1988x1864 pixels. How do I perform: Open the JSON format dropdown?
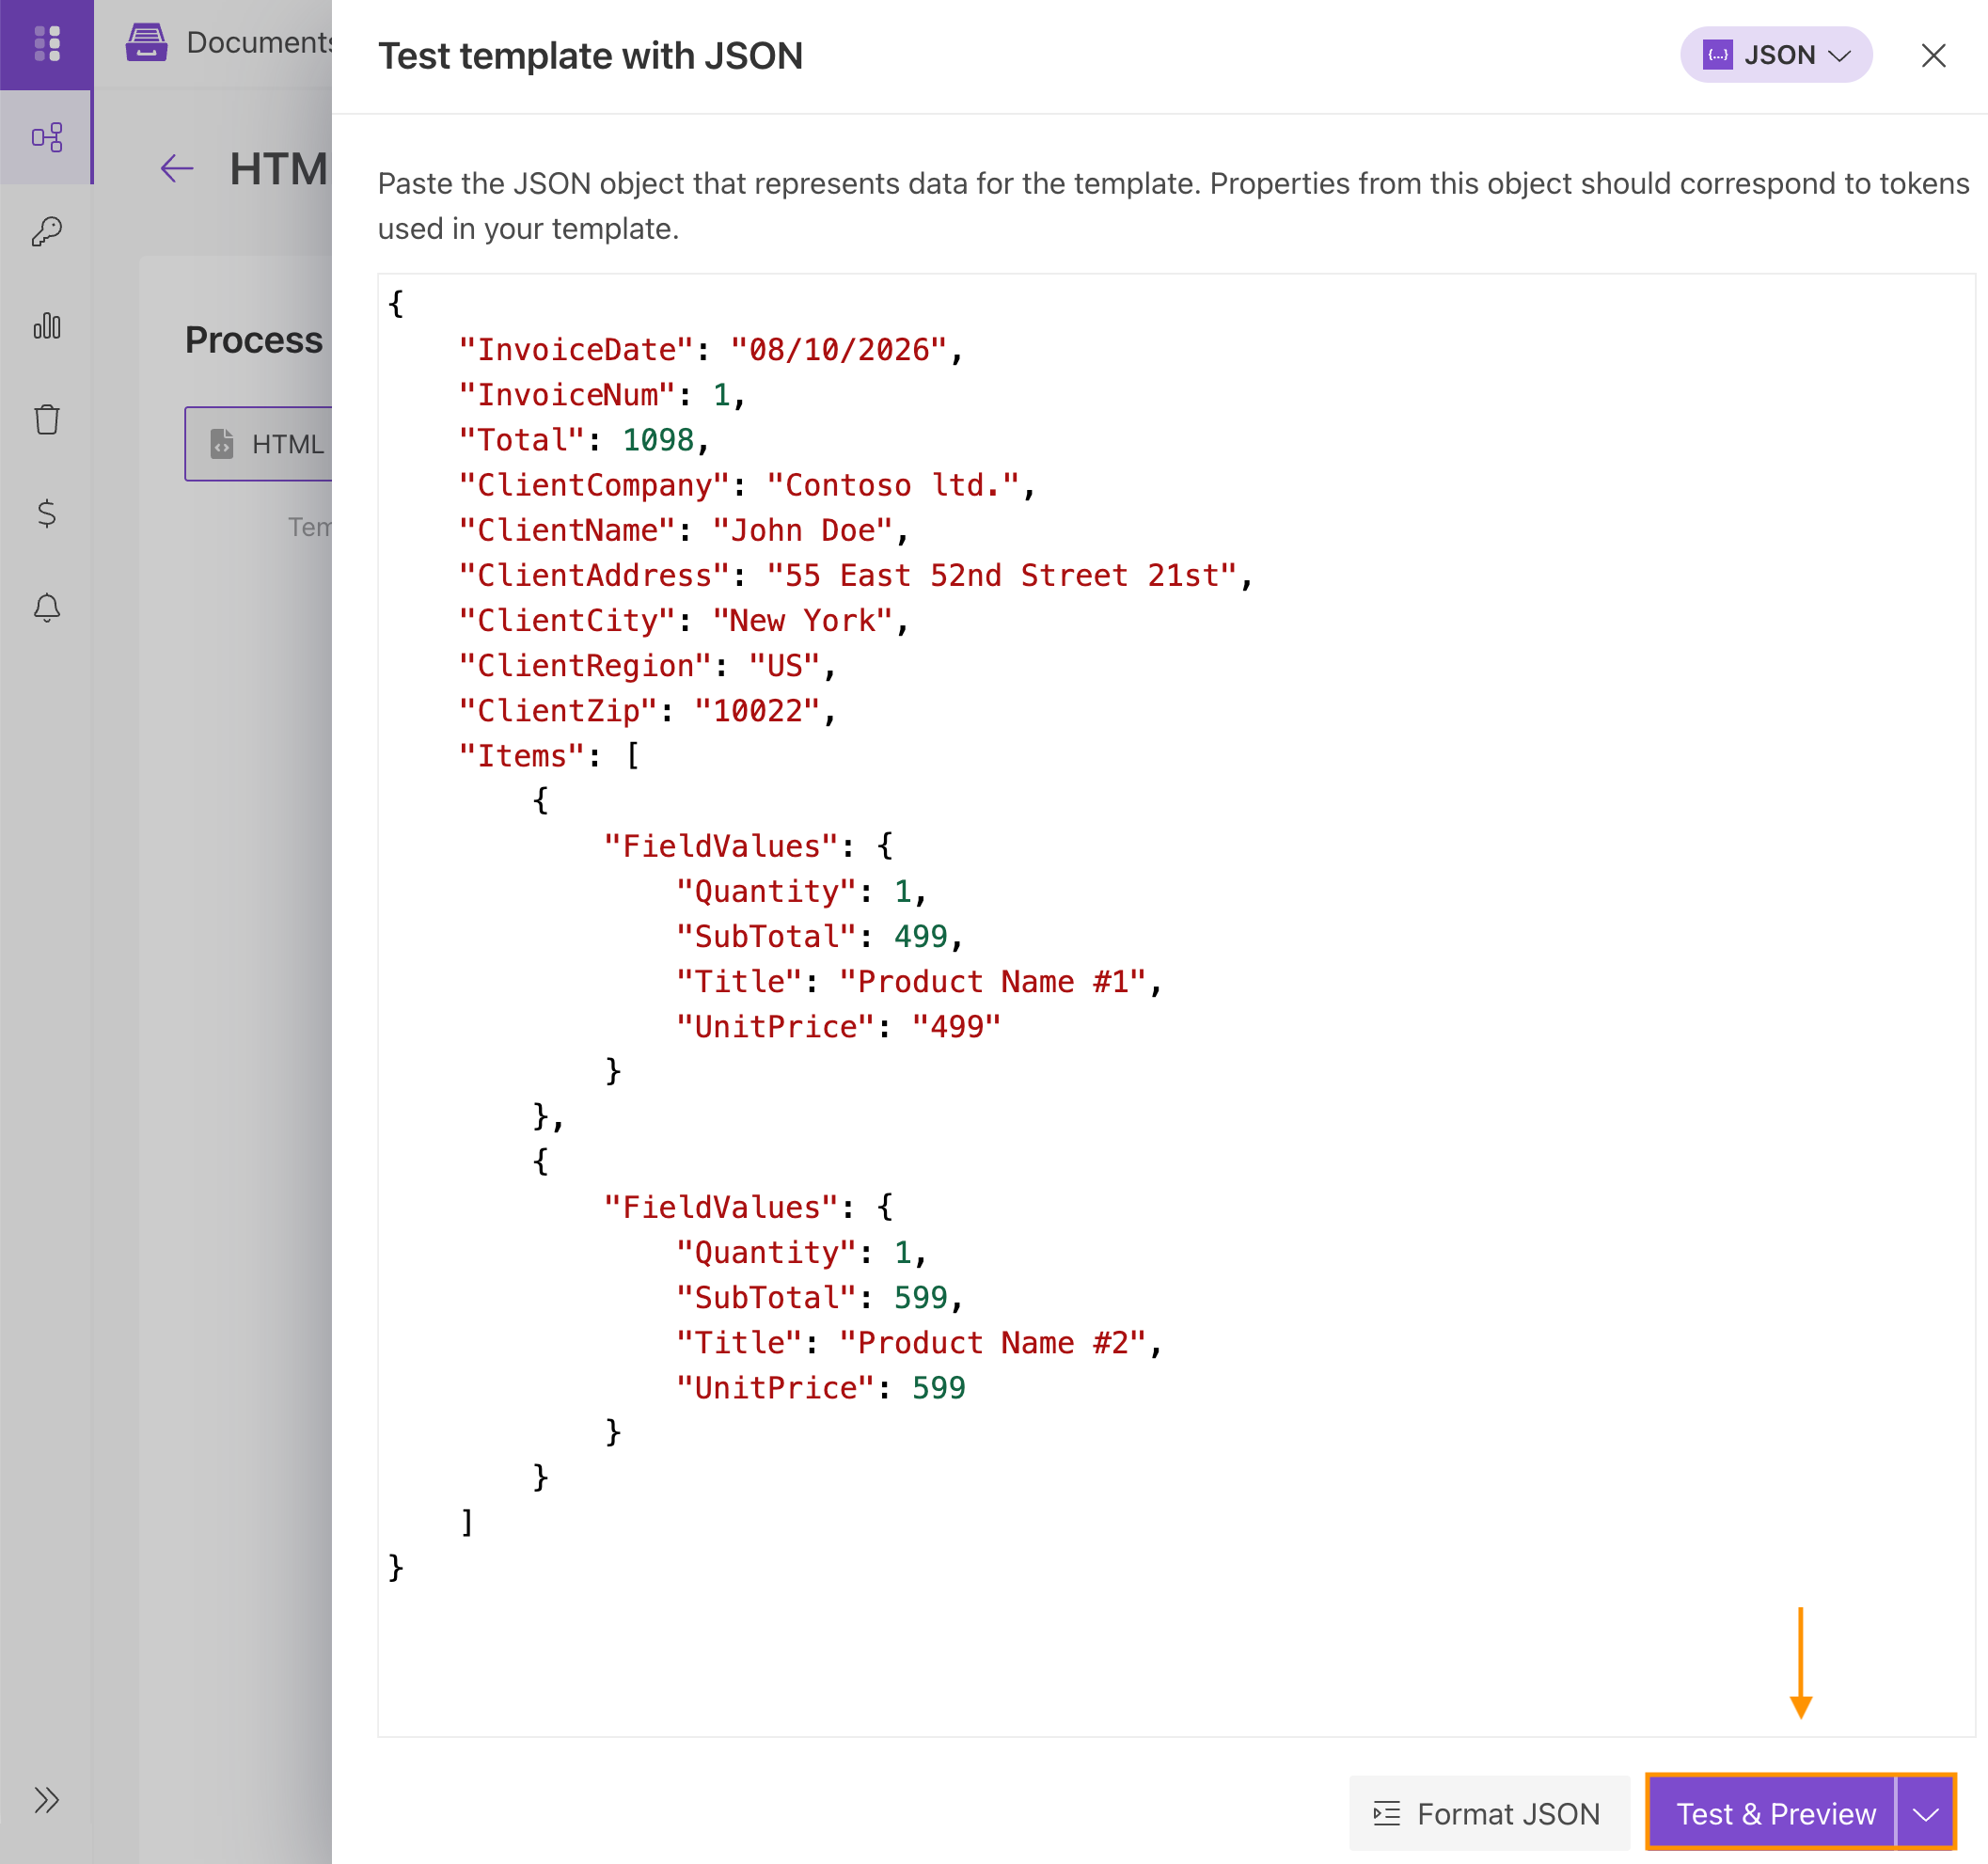click(x=1776, y=55)
